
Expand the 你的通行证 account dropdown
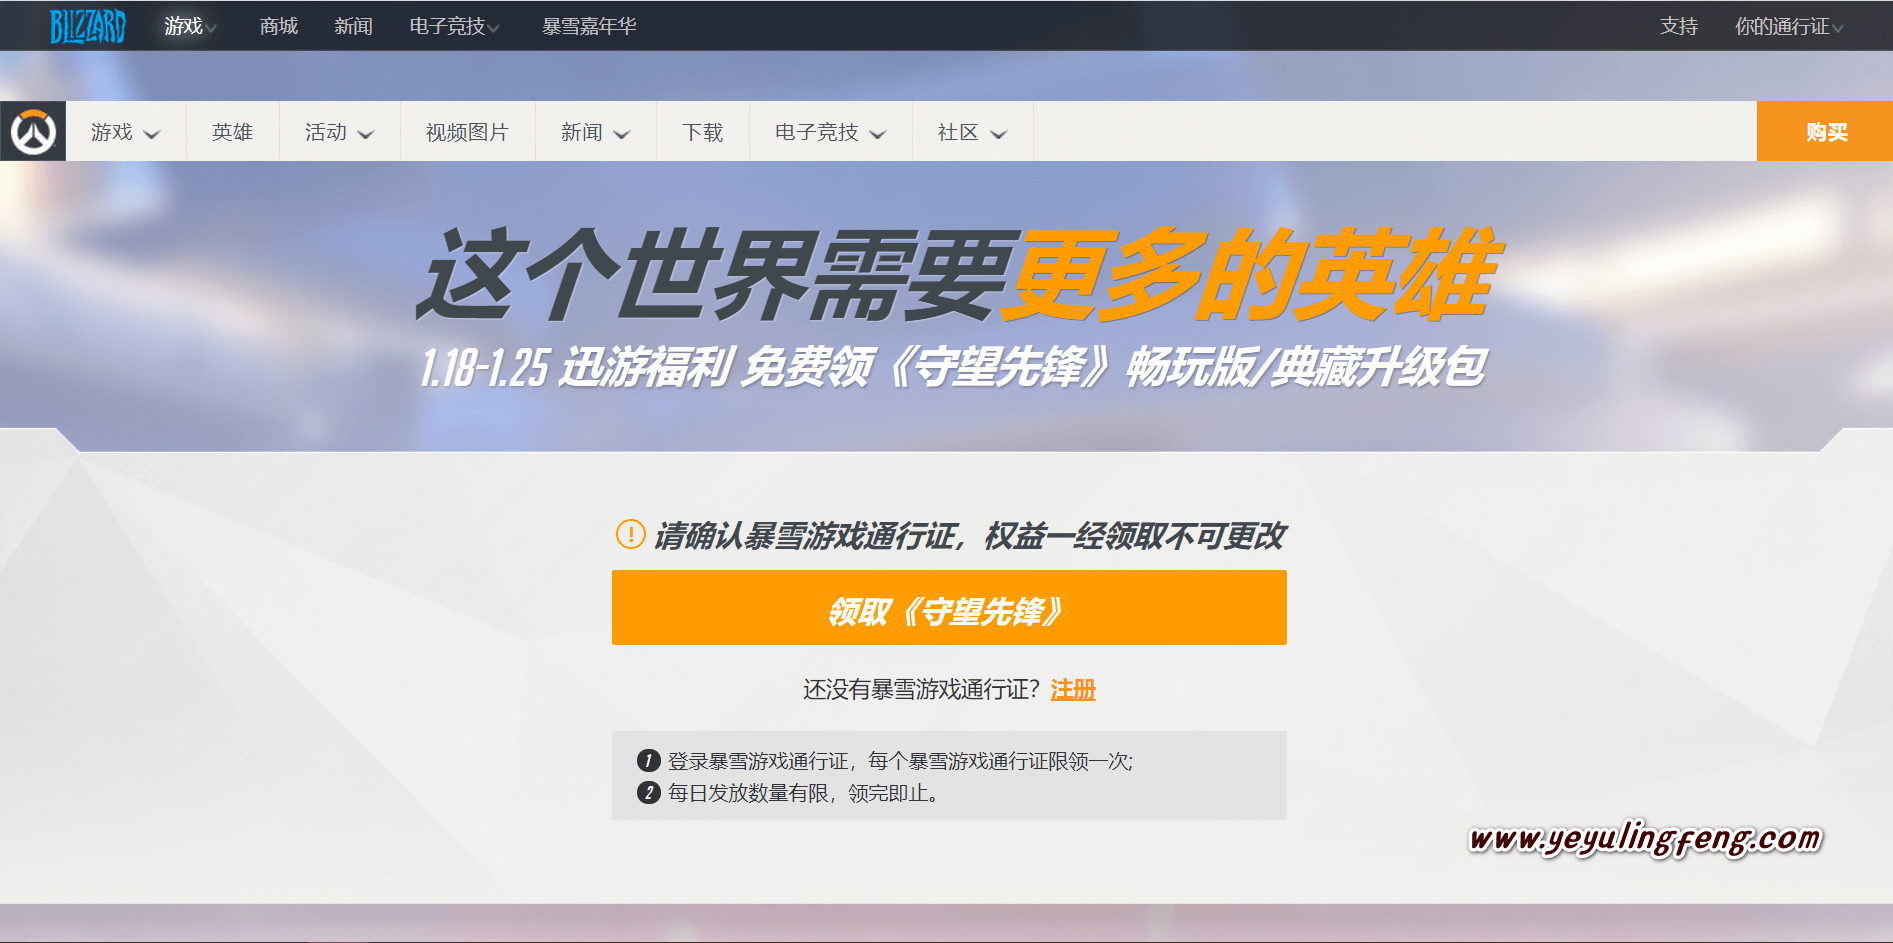tap(1789, 26)
